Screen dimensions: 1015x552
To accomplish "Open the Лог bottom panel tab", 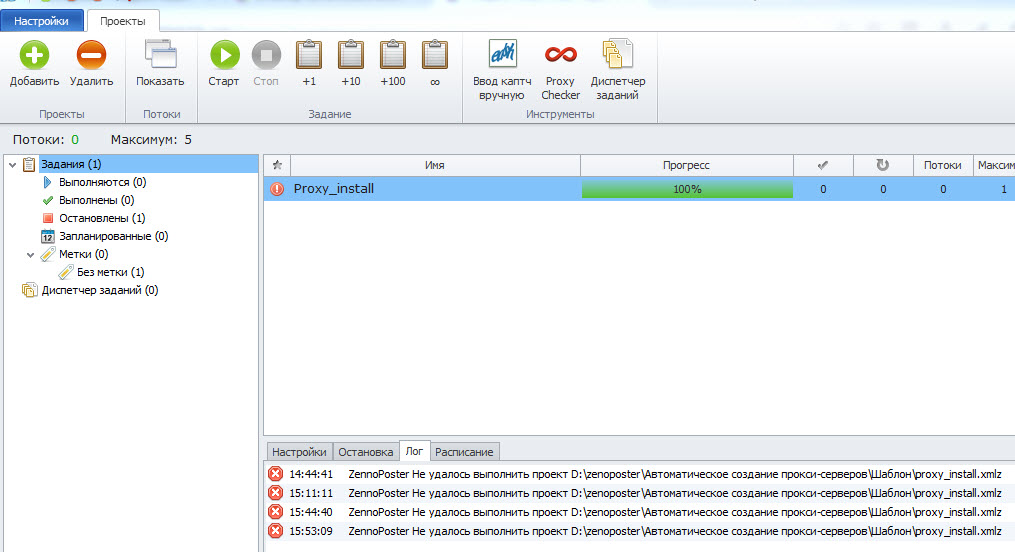I will (x=414, y=451).
